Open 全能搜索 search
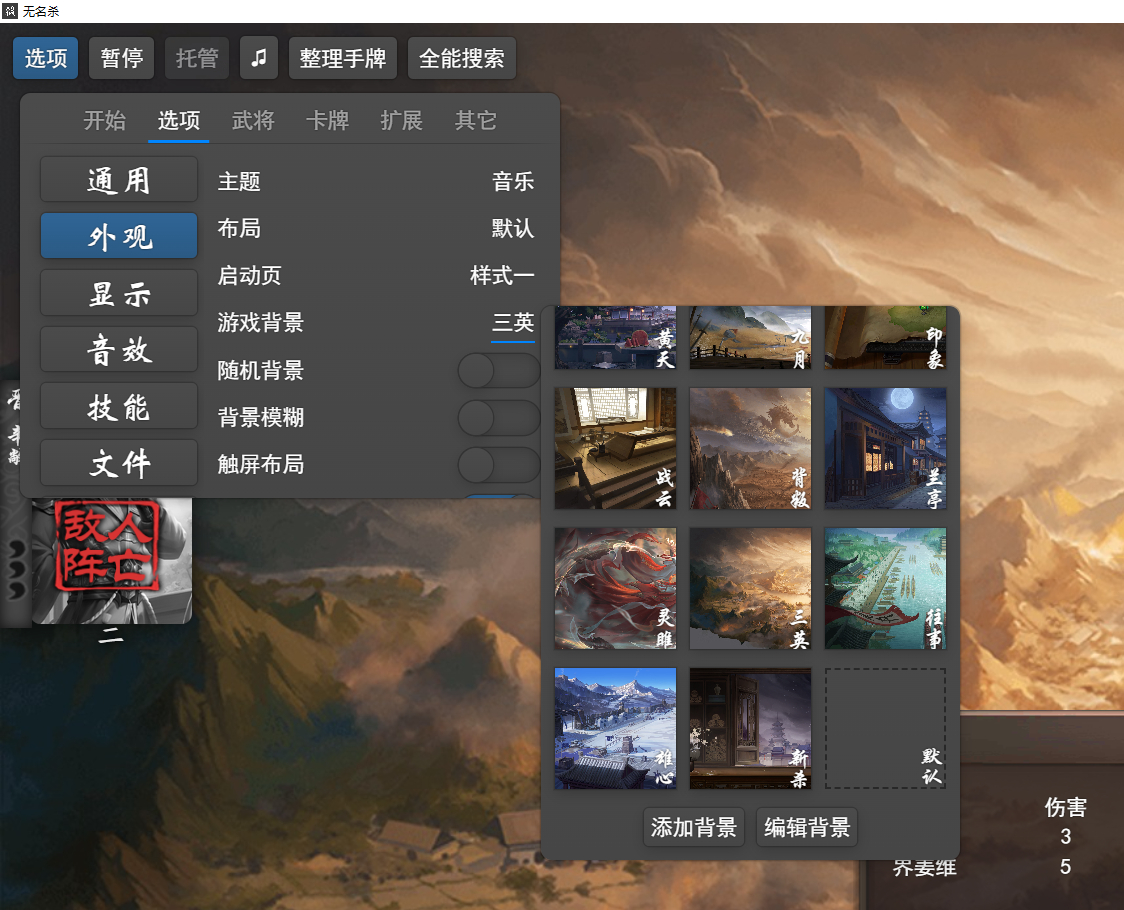Image resolution: width=1124 pixels, height=910 pixels. [x=462, y=57]
